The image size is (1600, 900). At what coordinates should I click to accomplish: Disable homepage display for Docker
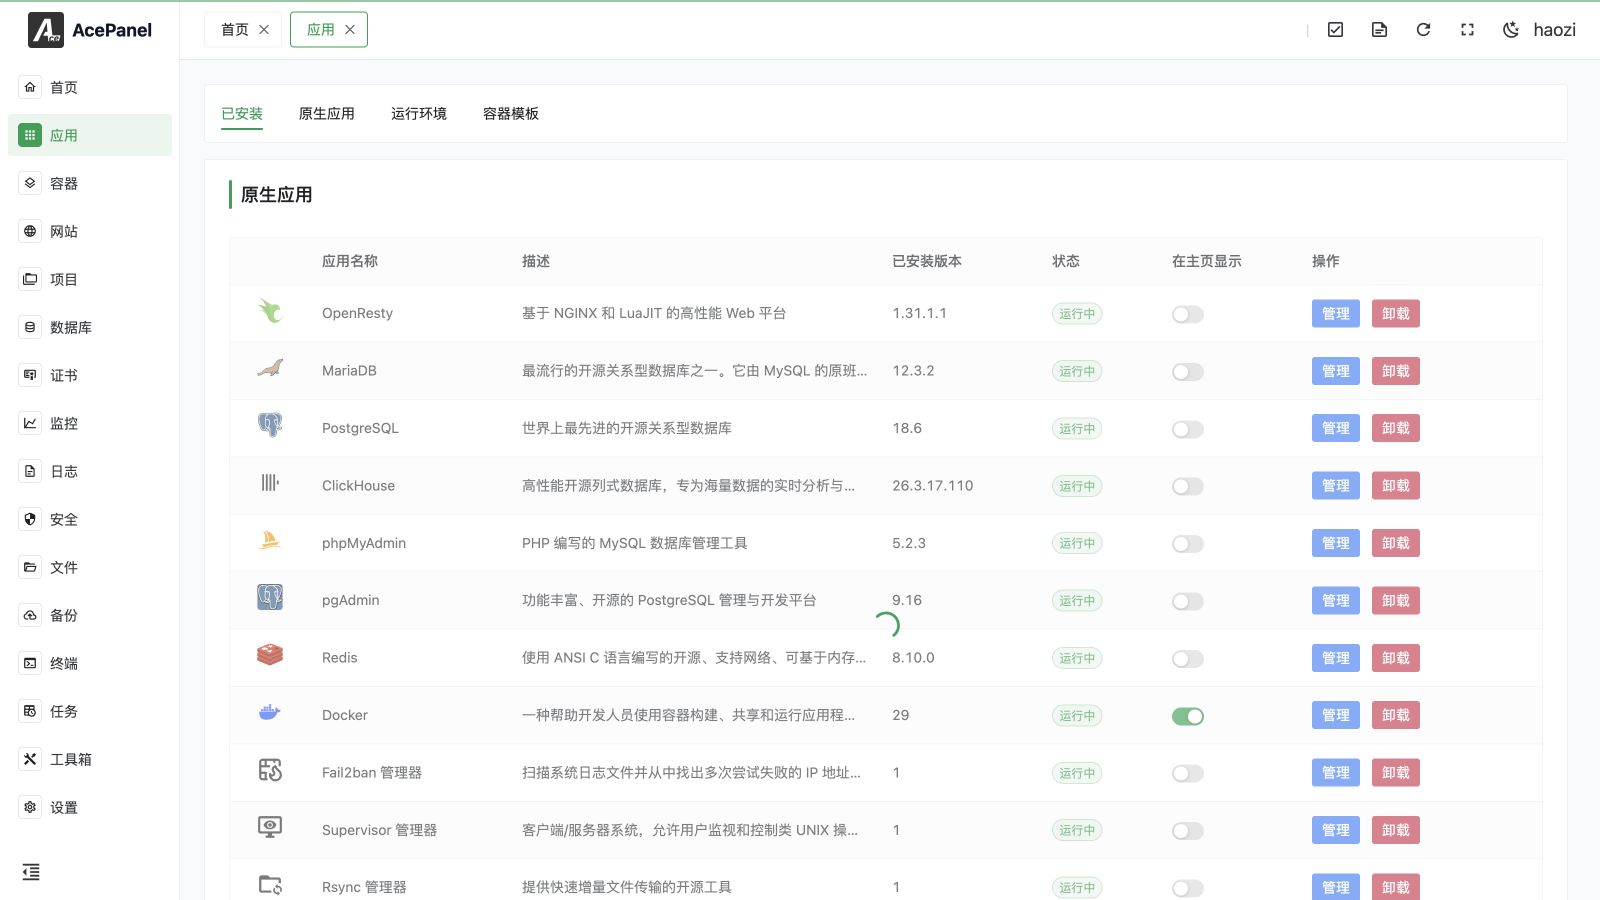[x=1188, y=716]
